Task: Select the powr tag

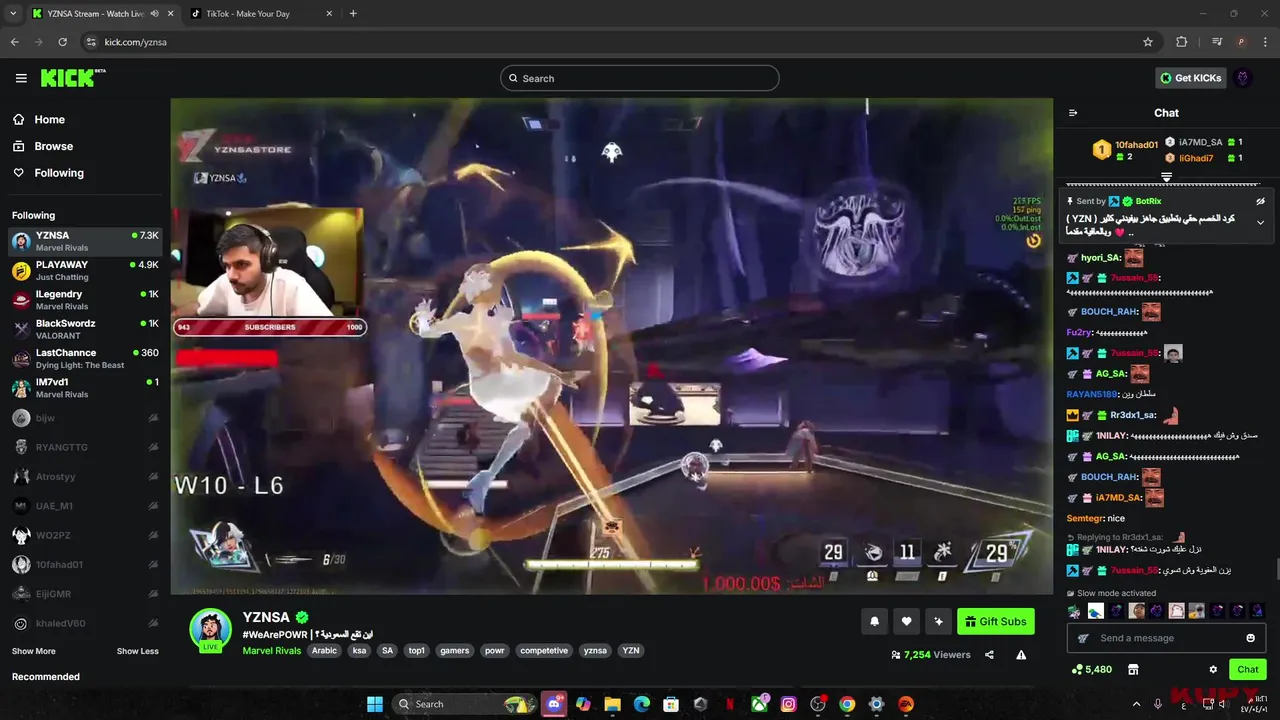Action: tap(494, 650)
